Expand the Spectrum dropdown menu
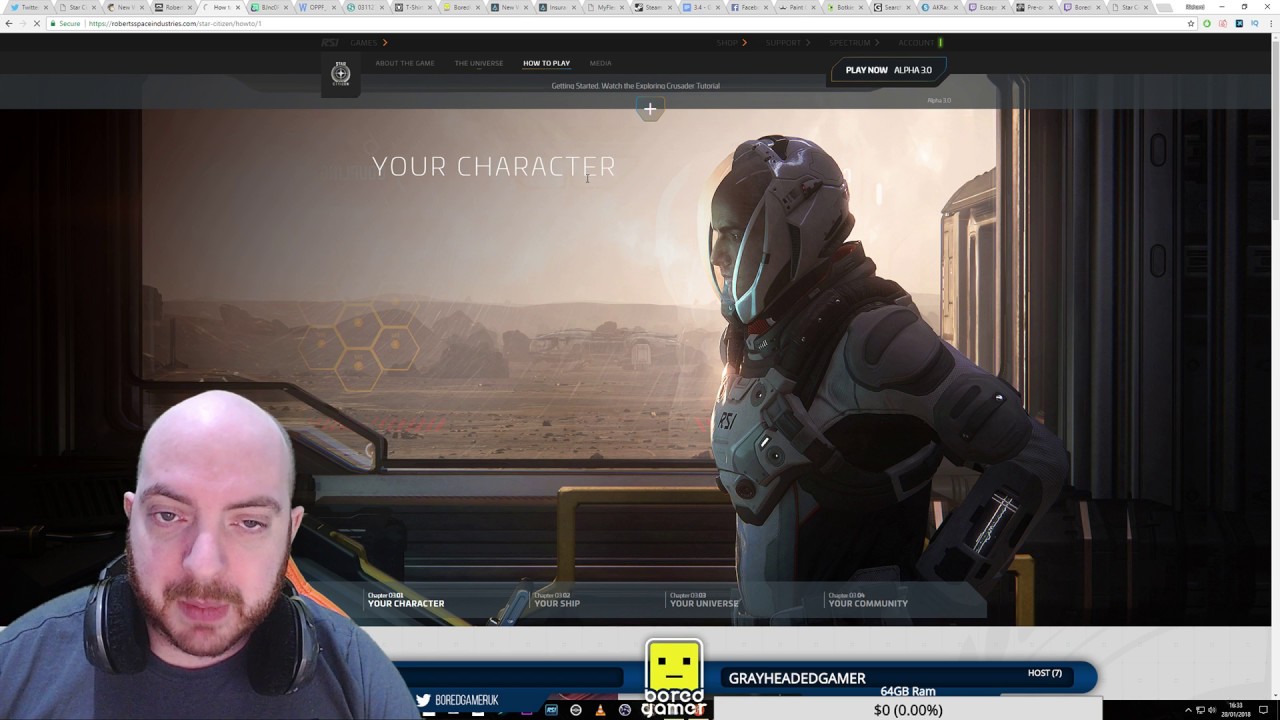Screen dimensions: 1280x720 [854, 43]
